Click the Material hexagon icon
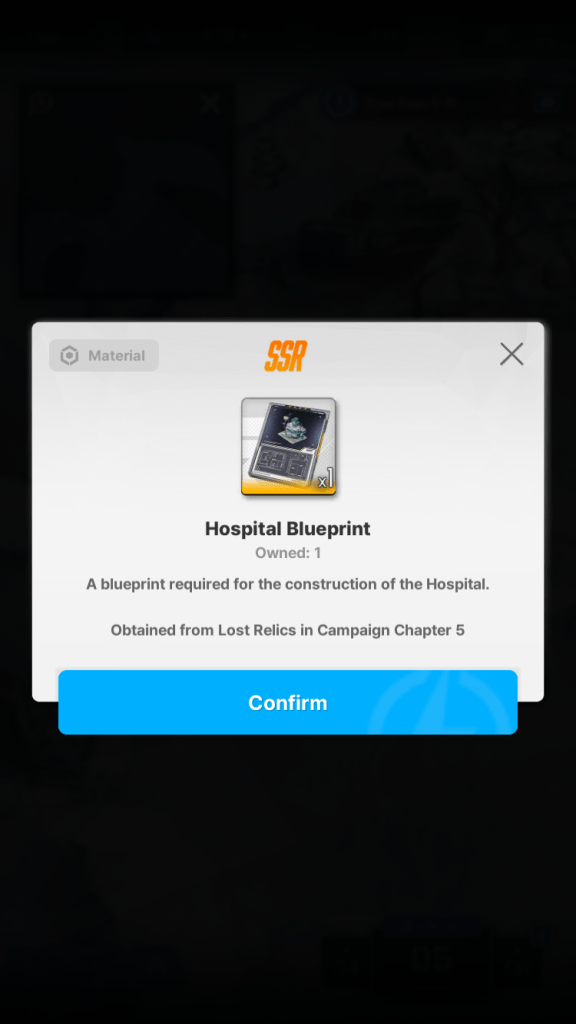Viewport: 576px width, 1024px height. (69, 355)
